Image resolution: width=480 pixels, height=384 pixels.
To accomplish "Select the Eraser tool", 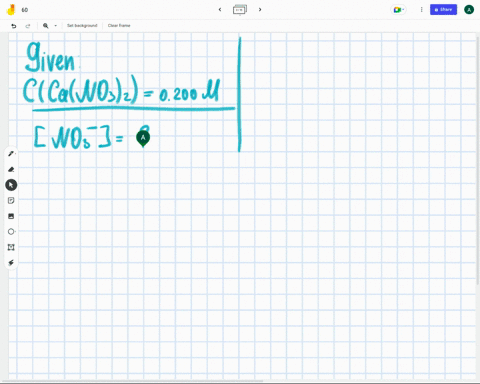I will point(11,169).
